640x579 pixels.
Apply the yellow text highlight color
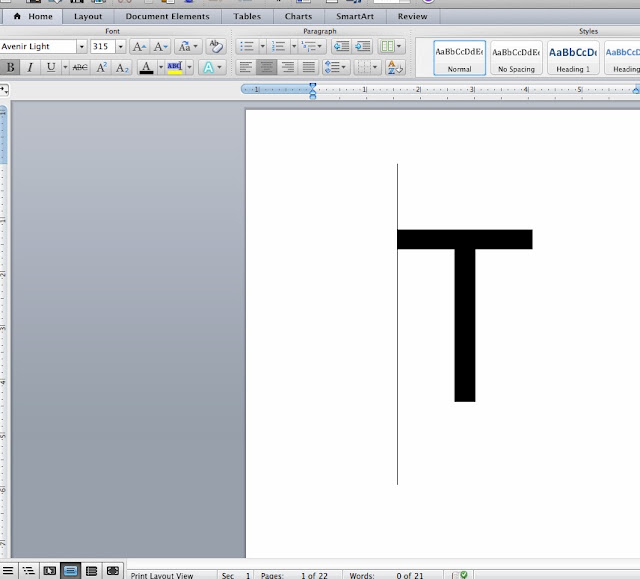click(175, 67)
